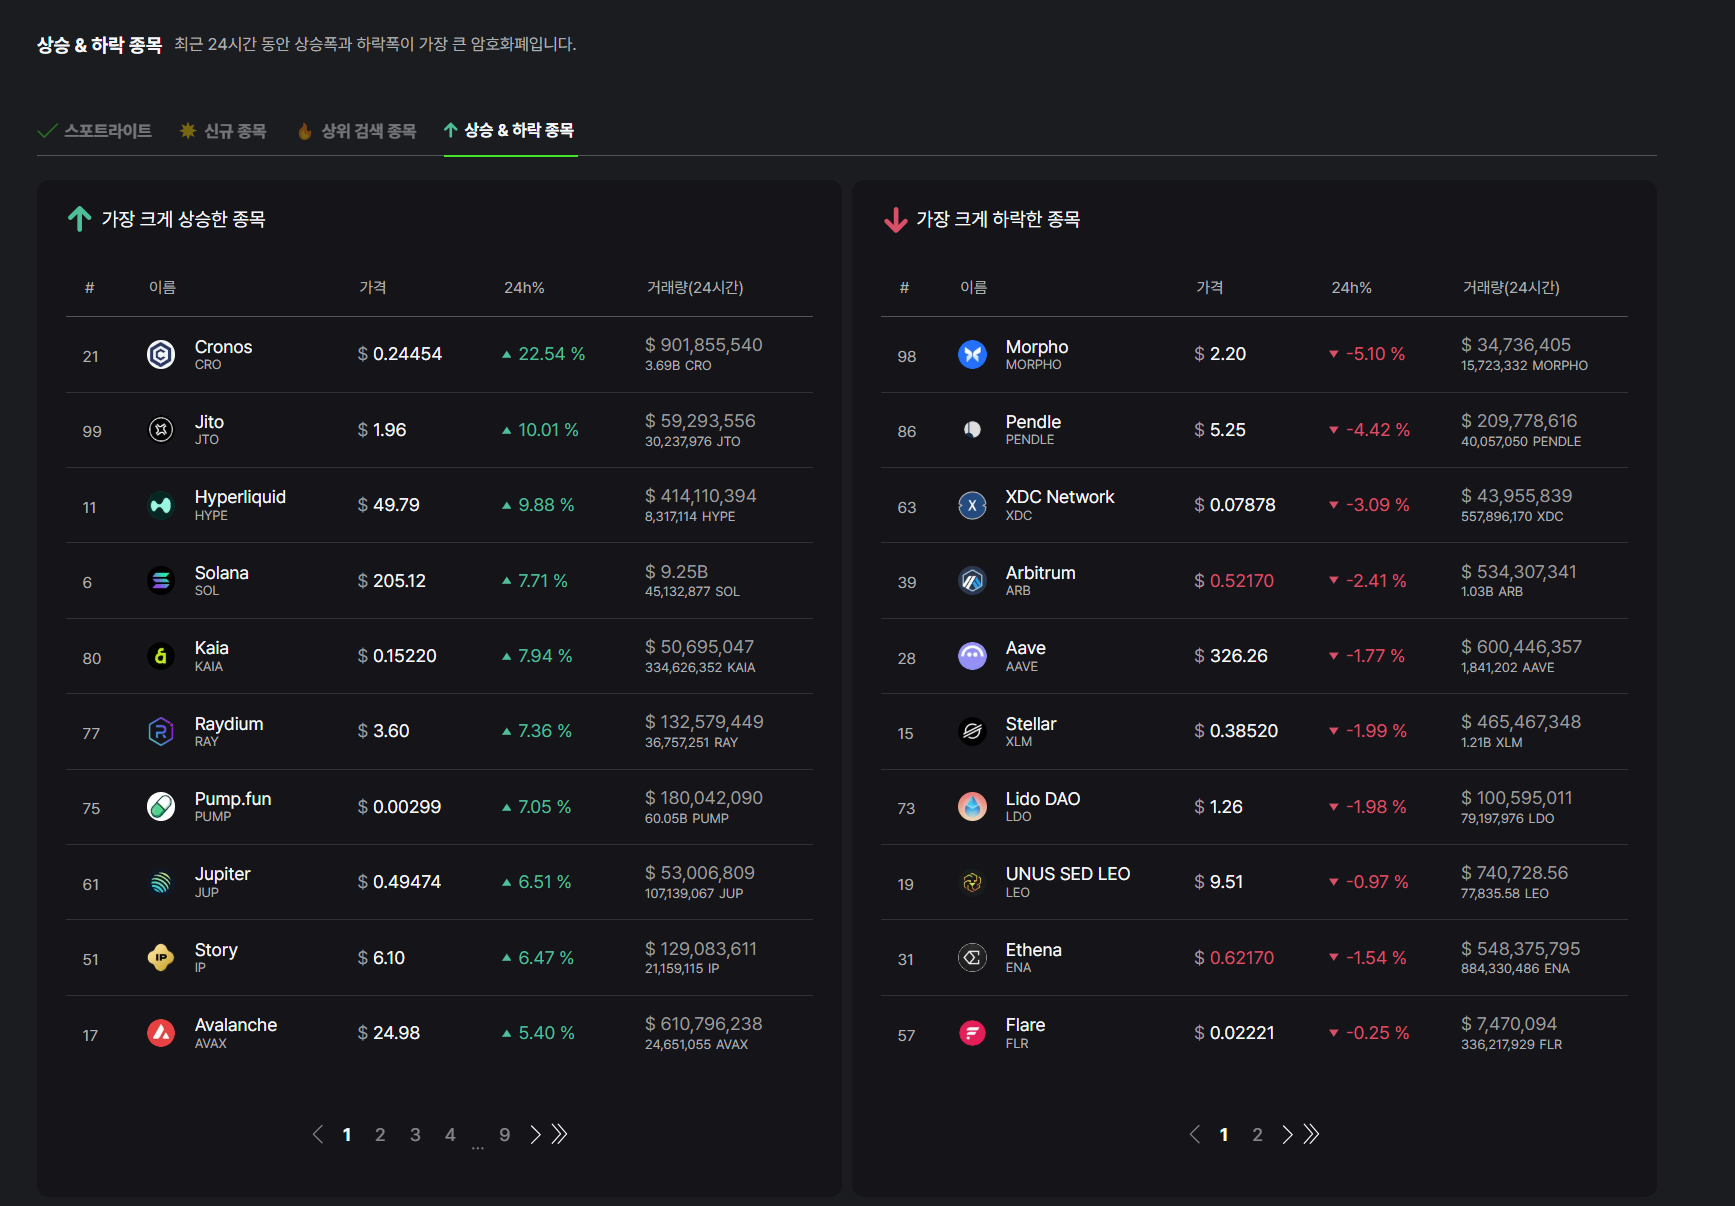Click the XDC Network coin logo icon
The image size is (1735, 1206).
[x=972, y=505]
